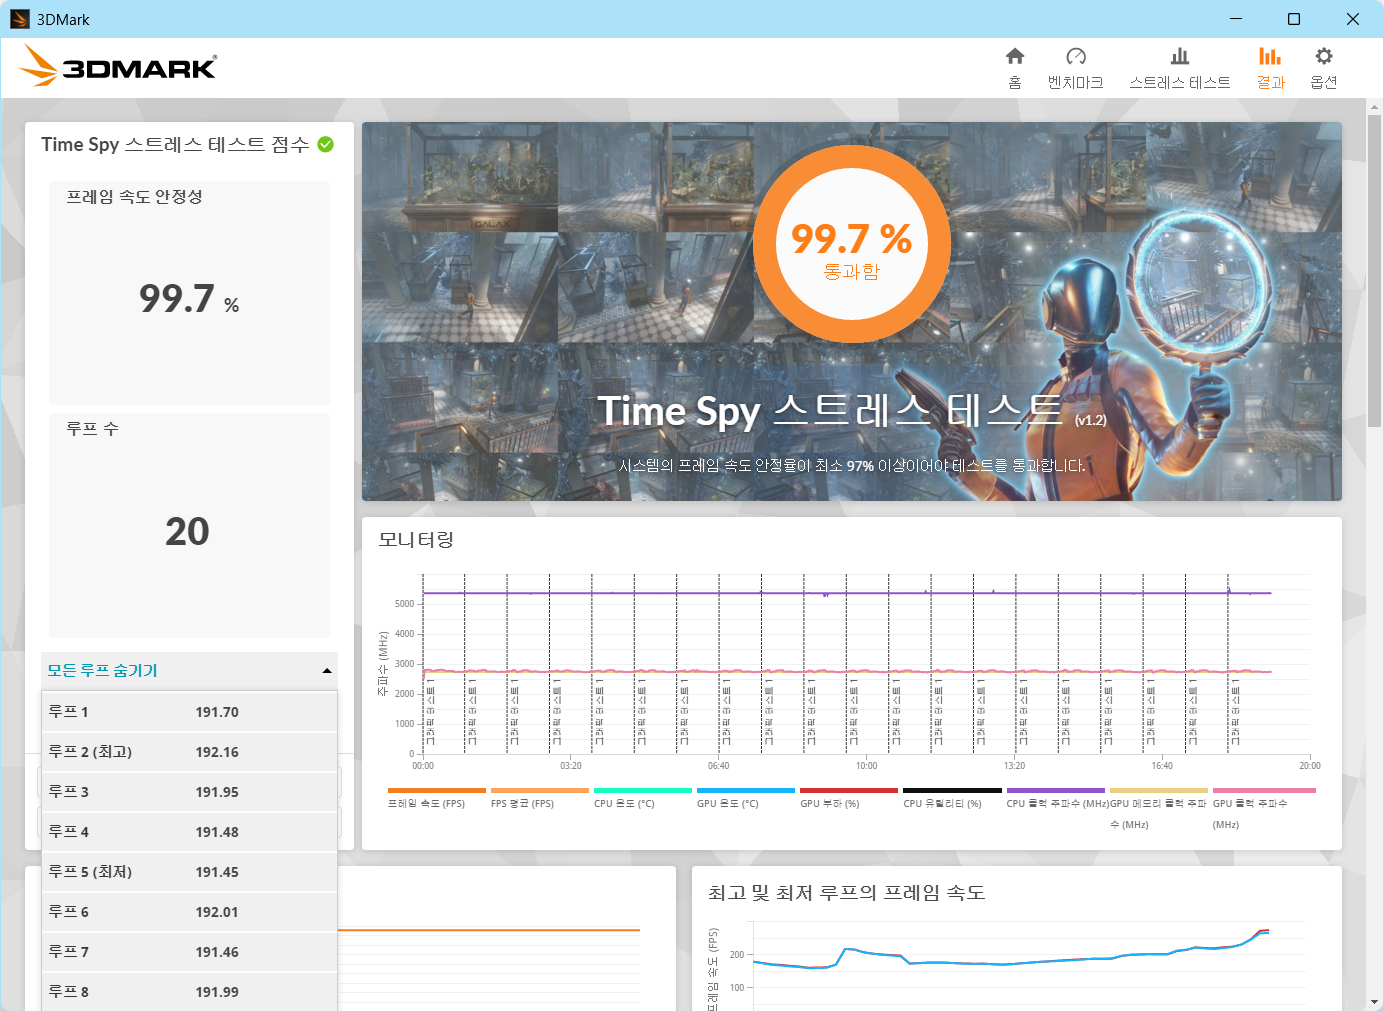The height and width of the screenshot is (1012, 1384).
Task: Toggle GPU 부하 (%) legend swatch
Action: pyautogui.click(x=849, y=790)
